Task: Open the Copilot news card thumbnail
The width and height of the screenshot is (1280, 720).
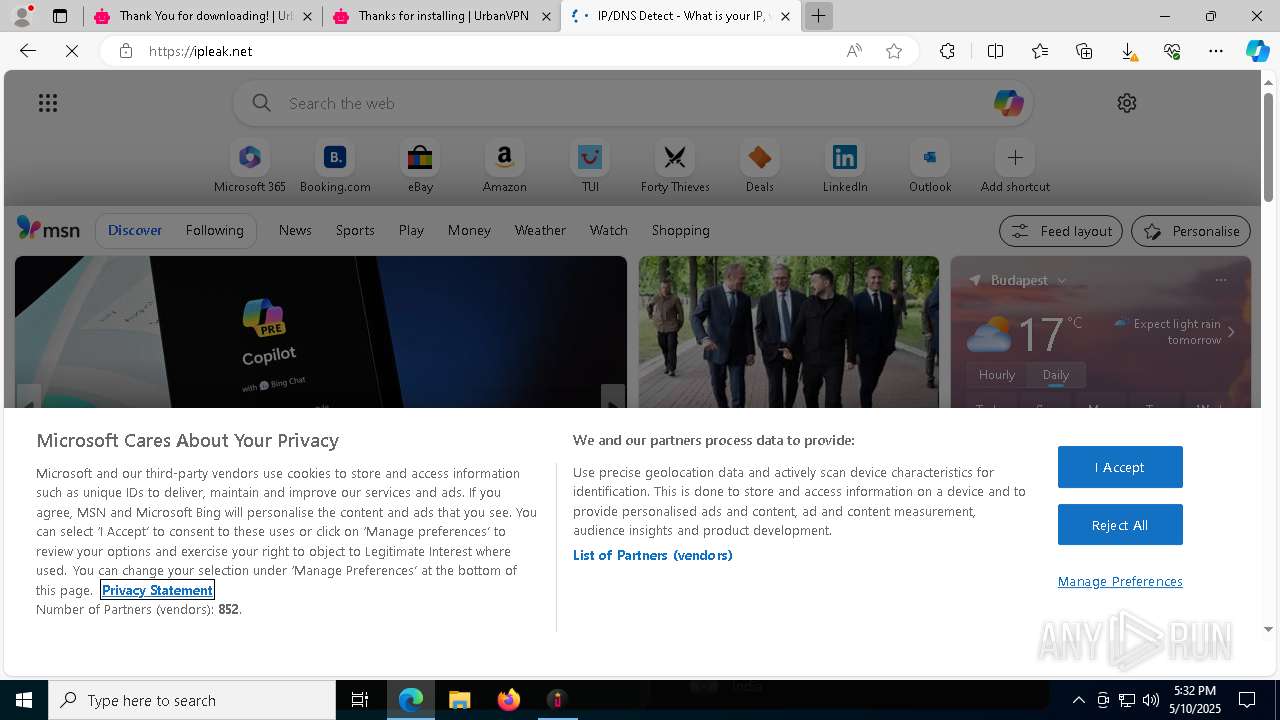Action: (x=321, y=332)
